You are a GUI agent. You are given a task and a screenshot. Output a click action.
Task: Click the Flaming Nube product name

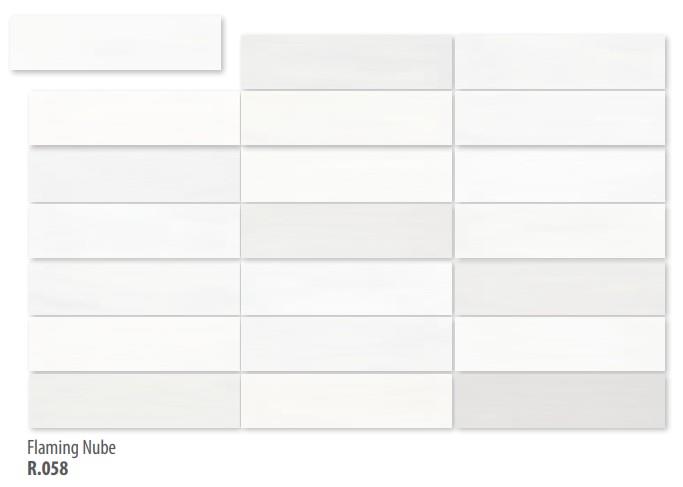[x=71, y=447]
